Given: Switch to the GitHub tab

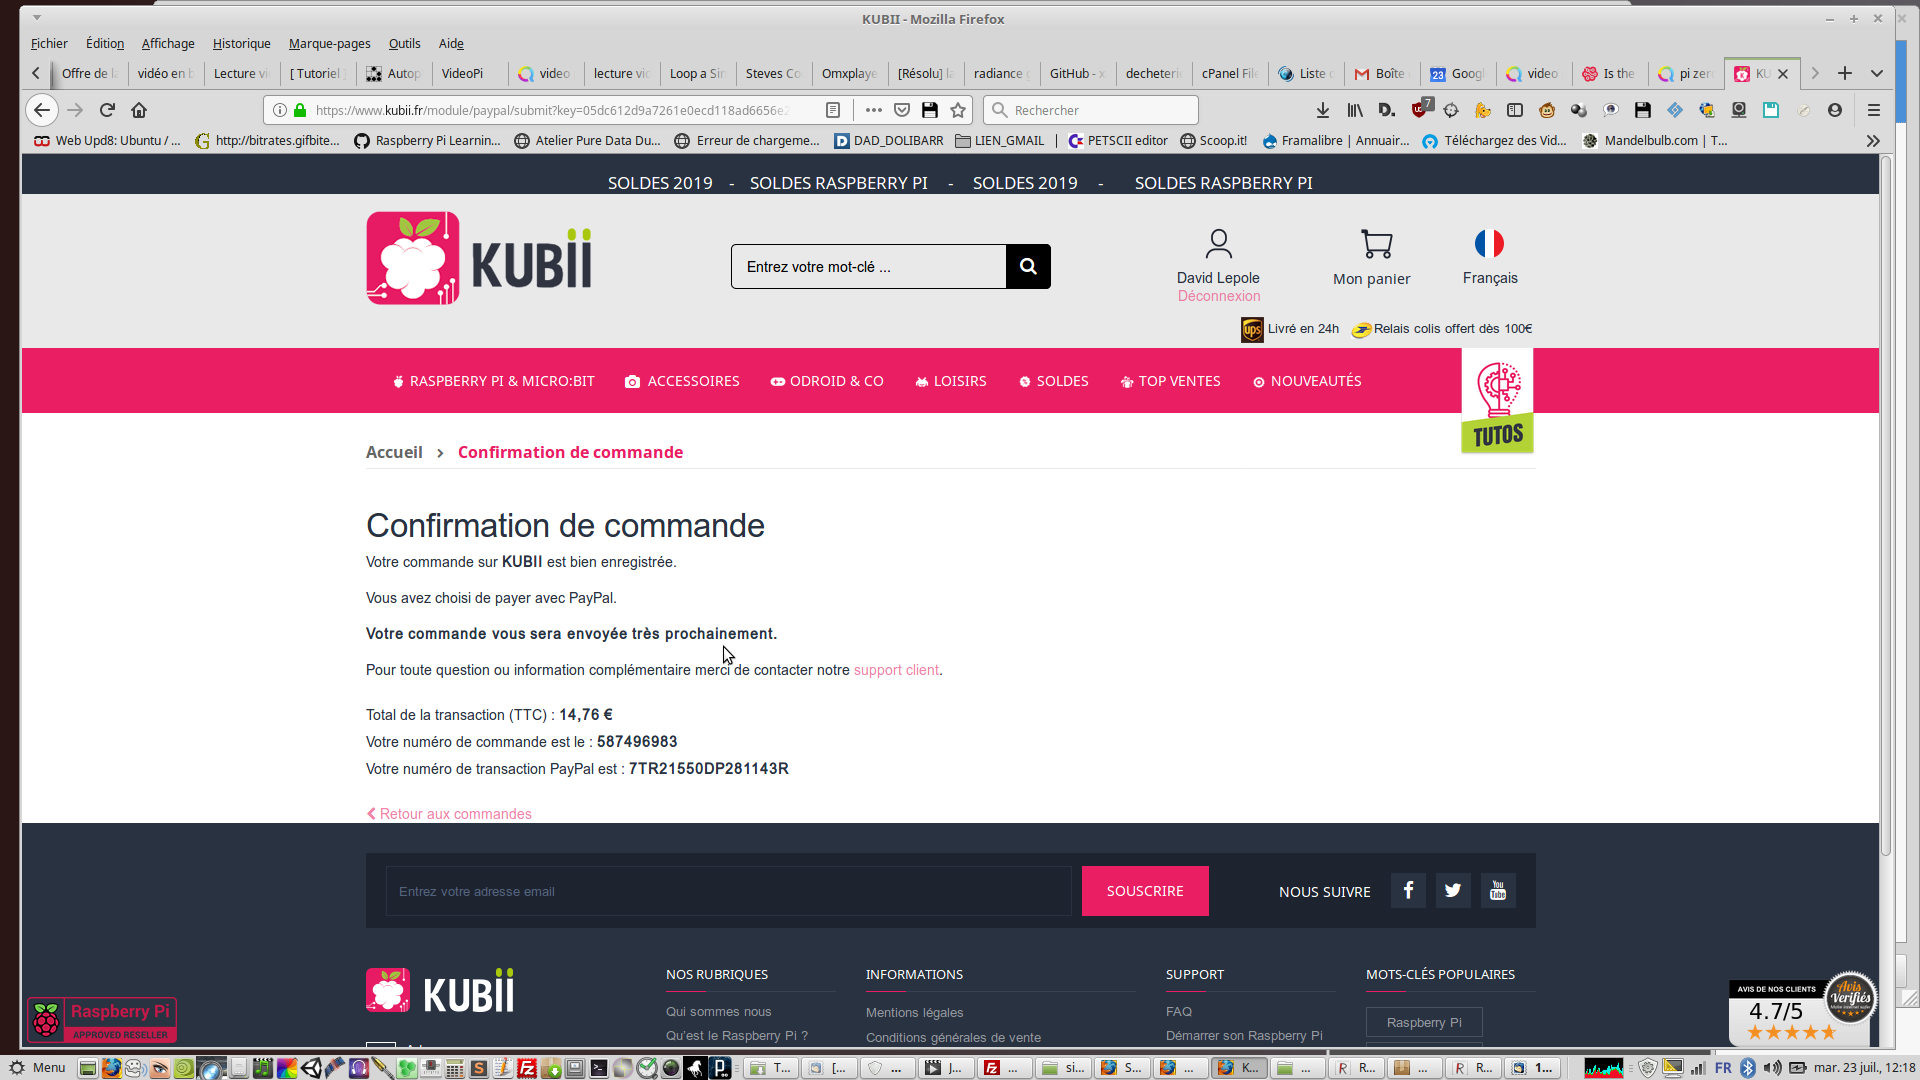Looking at the screenshot, I should [x=1075, y=73].
